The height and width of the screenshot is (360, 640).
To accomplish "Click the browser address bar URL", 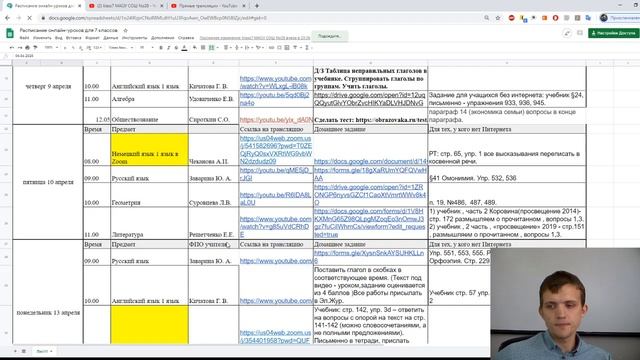I will pos(158,18).
